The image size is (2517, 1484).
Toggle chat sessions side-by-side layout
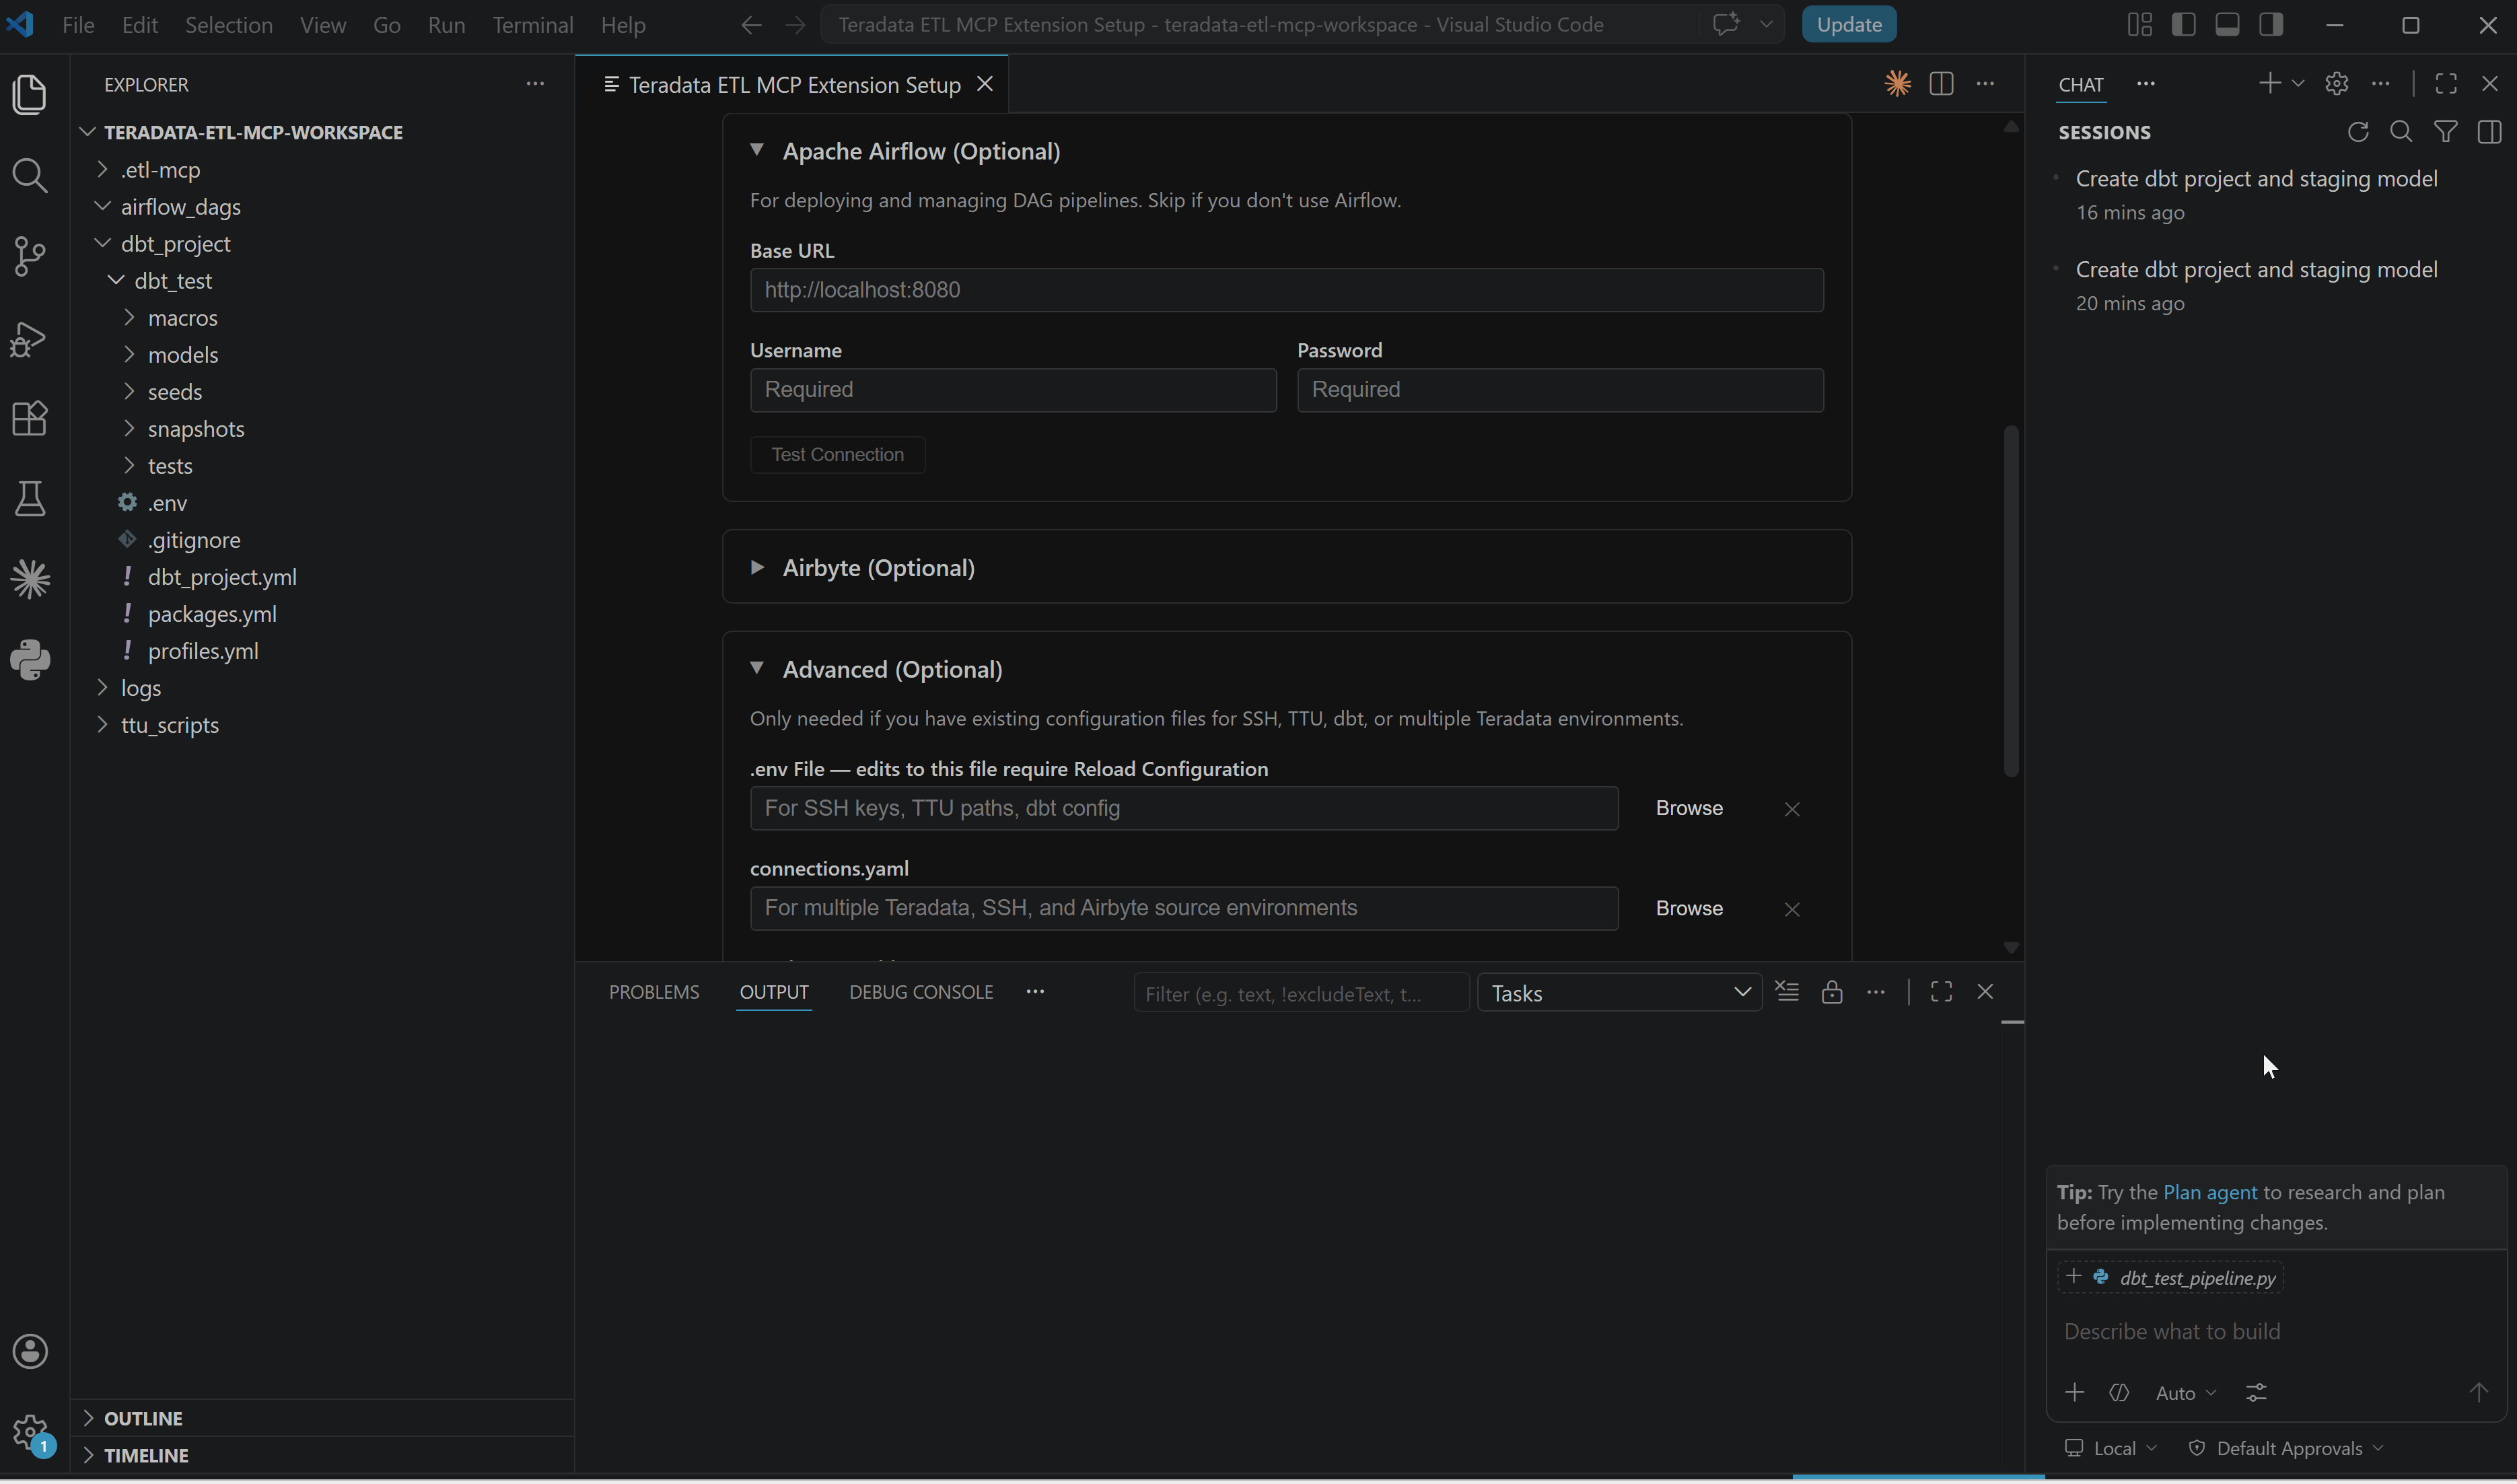point(2489,132)
